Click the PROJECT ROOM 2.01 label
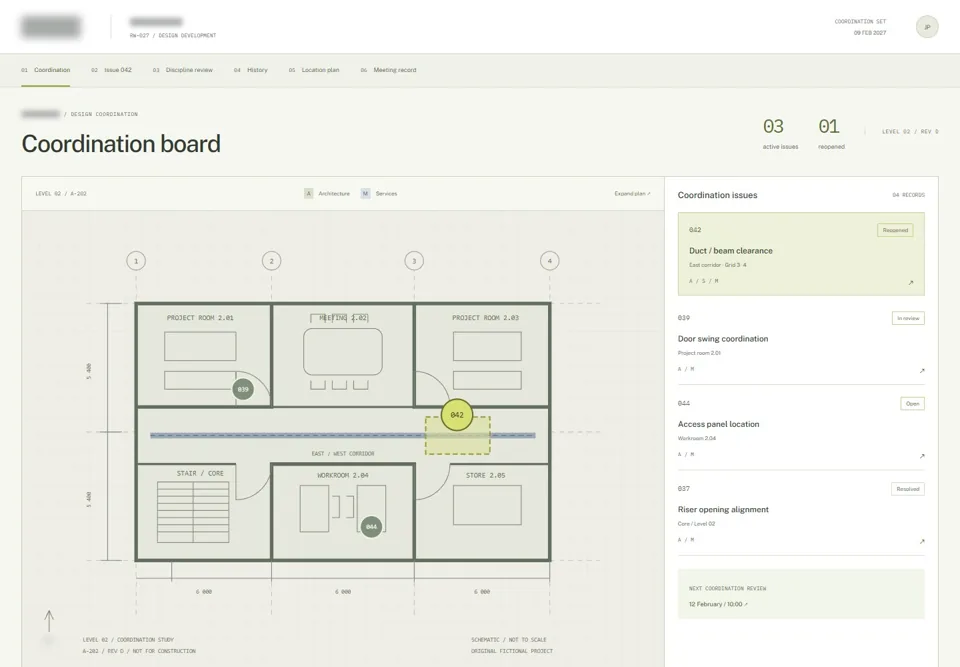 point(200,318)
